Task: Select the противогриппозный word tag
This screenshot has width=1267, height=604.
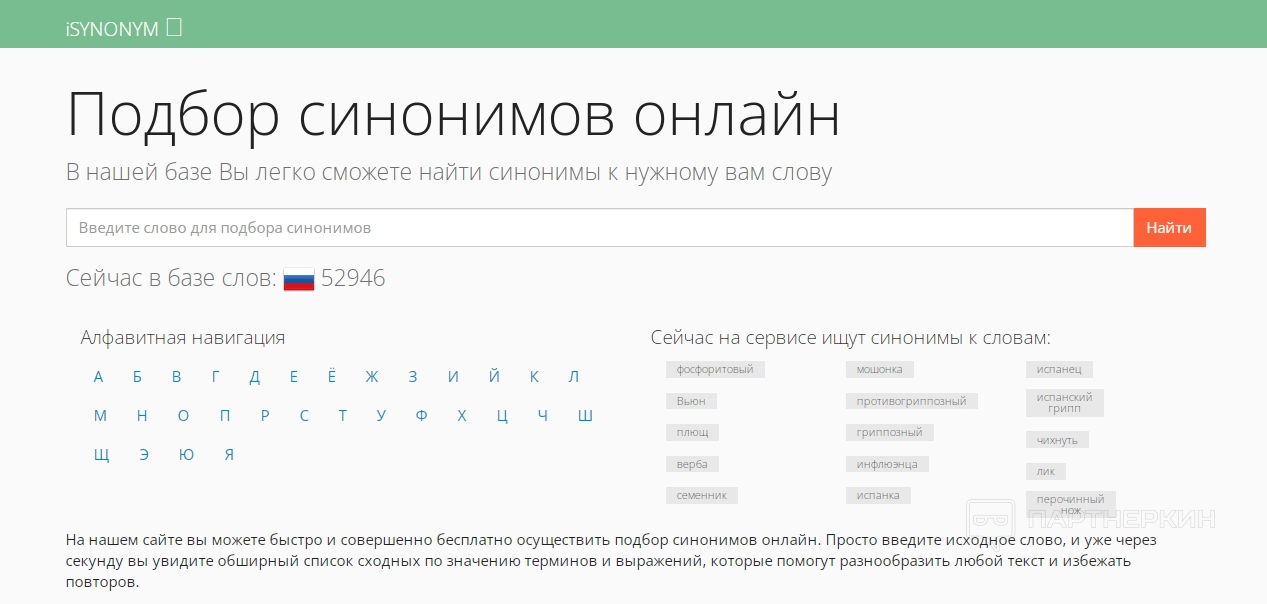Action: pyautogui.click(x=911, y=401)
